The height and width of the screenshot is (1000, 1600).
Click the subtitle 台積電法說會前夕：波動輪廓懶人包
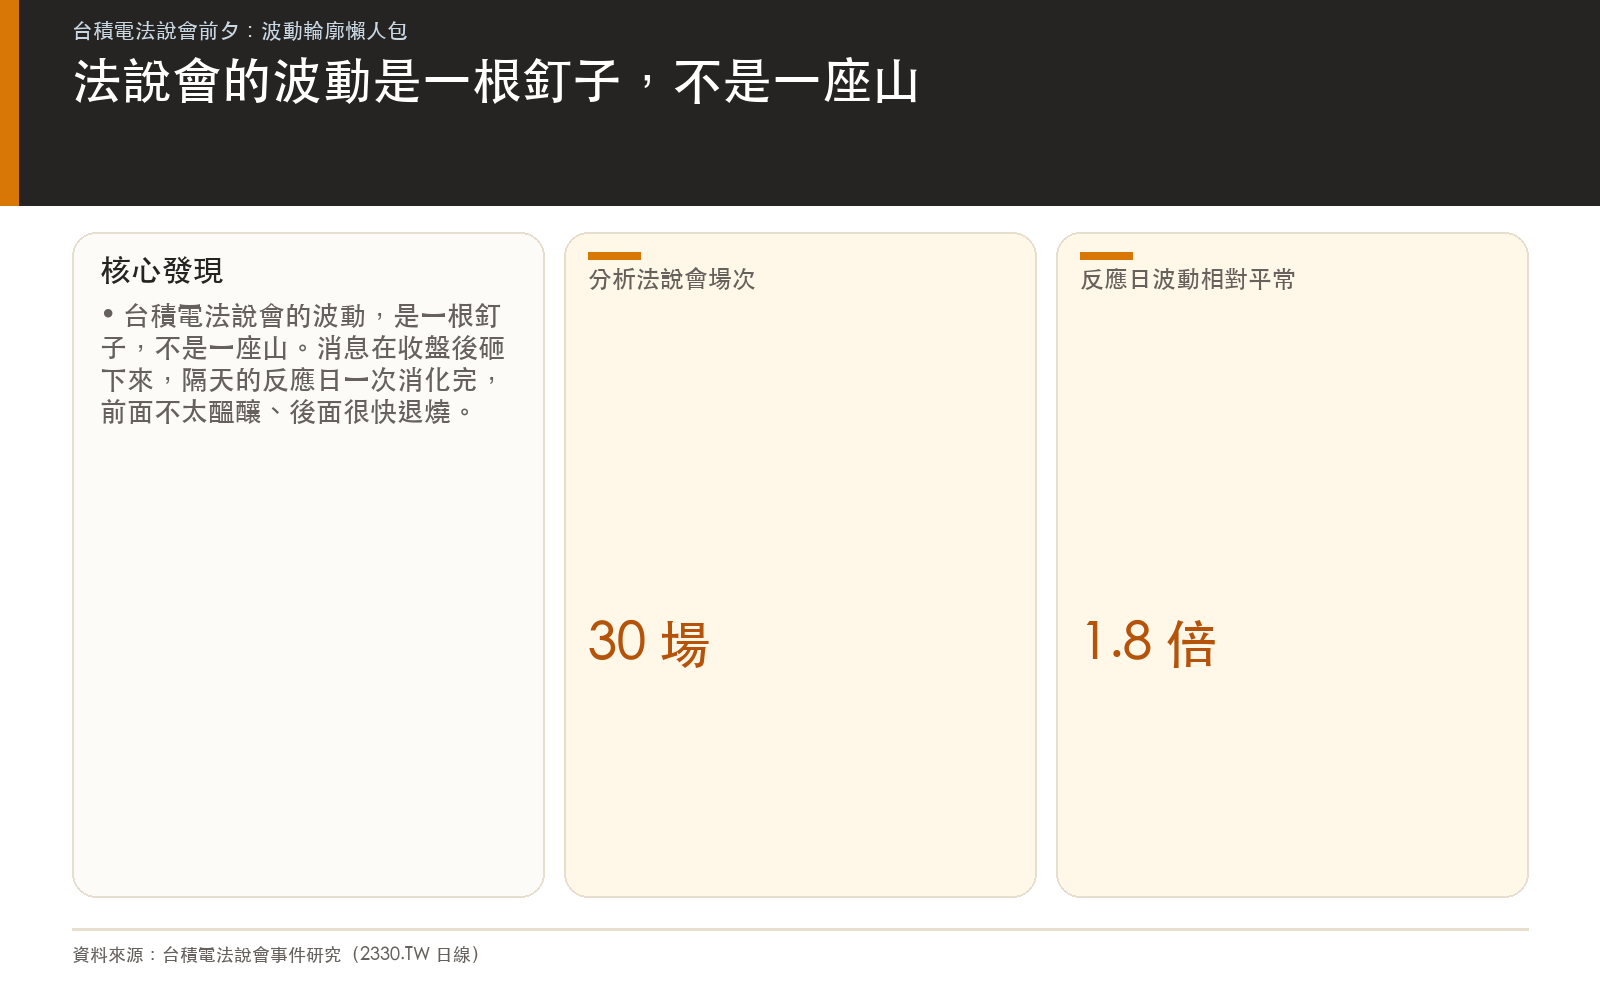[240, 31]
